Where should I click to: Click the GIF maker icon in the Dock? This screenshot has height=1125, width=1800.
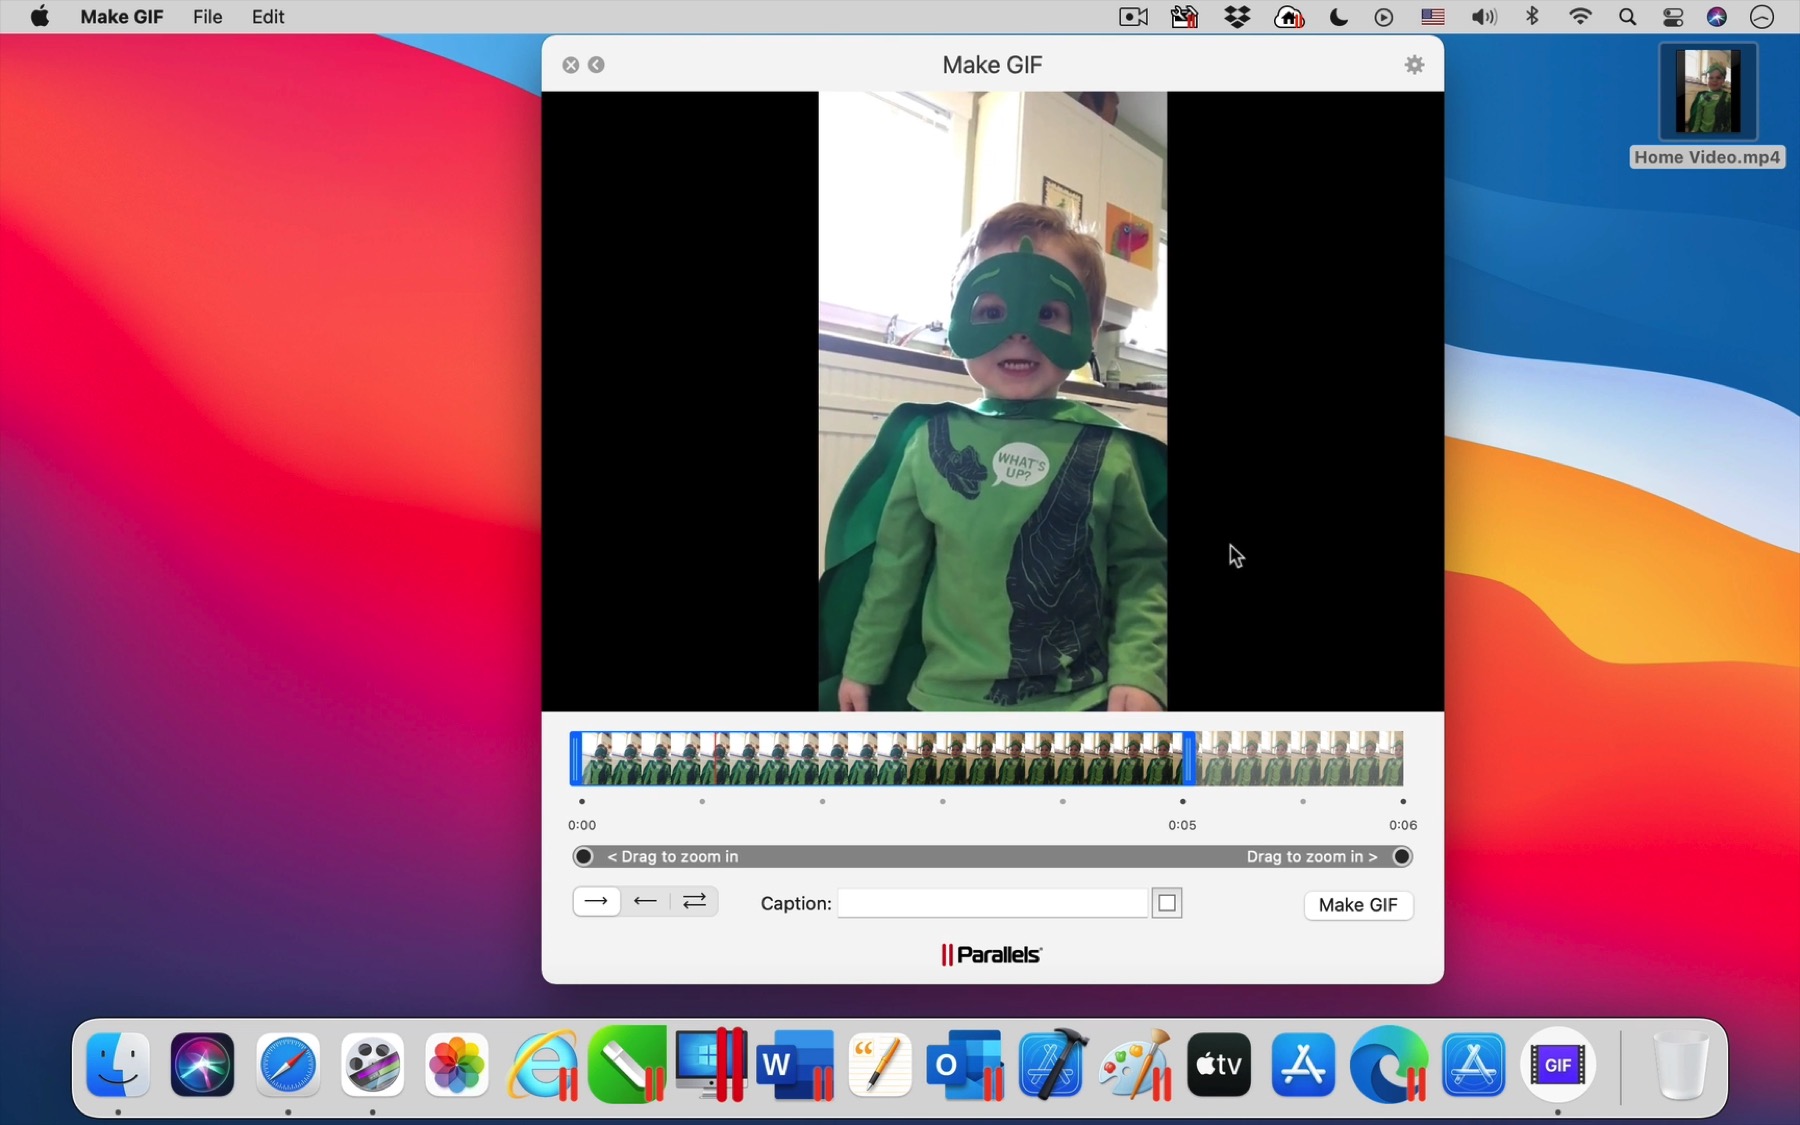(x=1557, y=1065)
